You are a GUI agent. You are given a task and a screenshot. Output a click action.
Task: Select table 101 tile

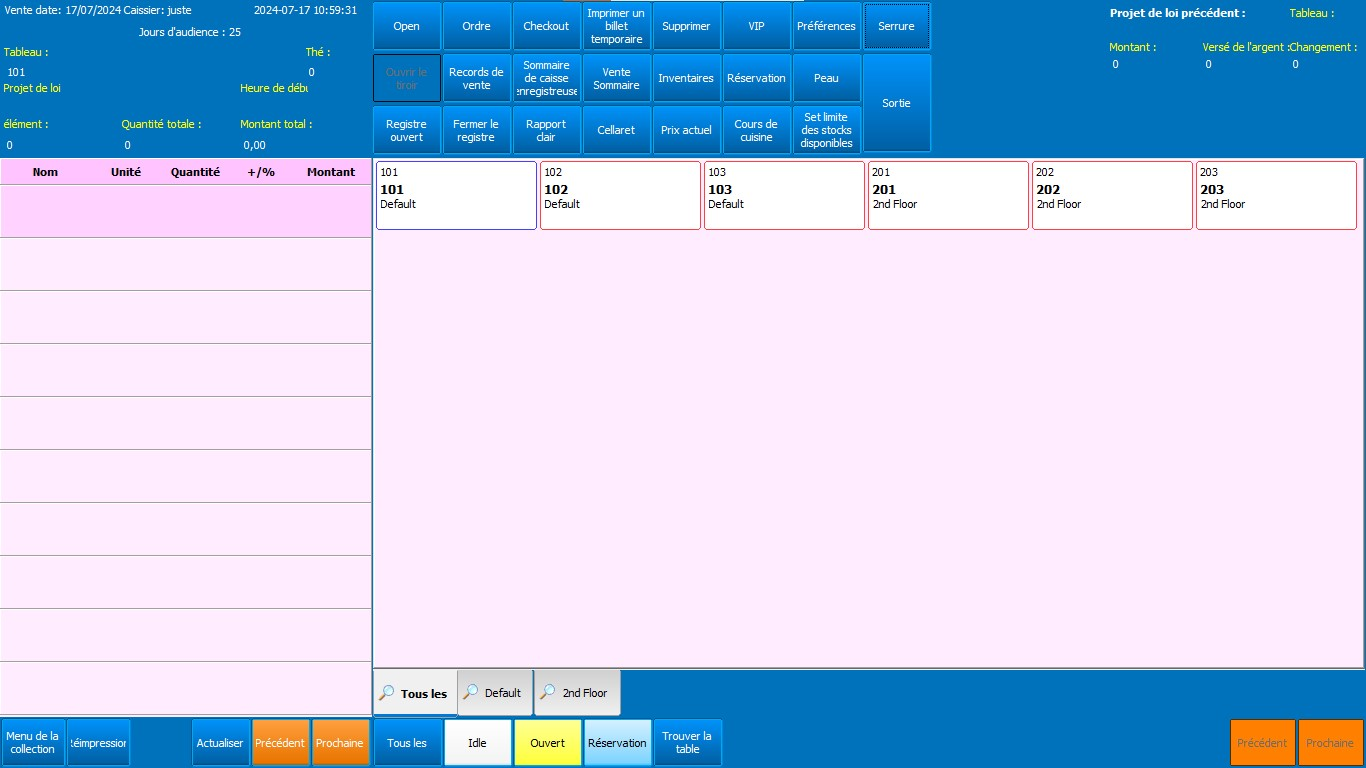coord(456,195)
